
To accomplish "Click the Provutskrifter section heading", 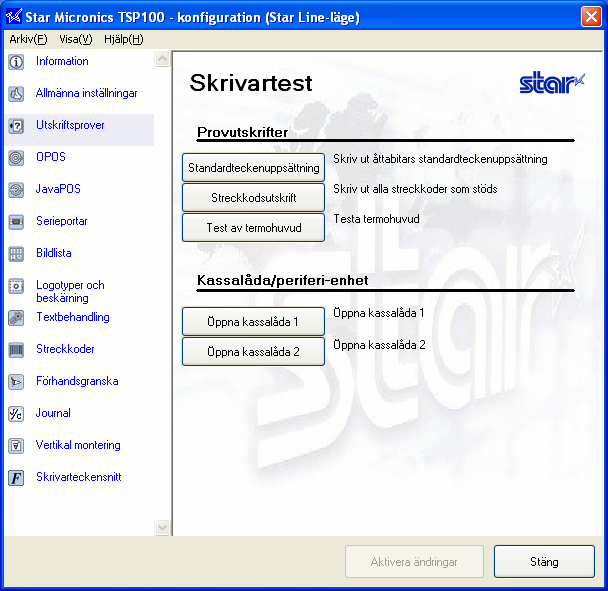I will (242, 132).
